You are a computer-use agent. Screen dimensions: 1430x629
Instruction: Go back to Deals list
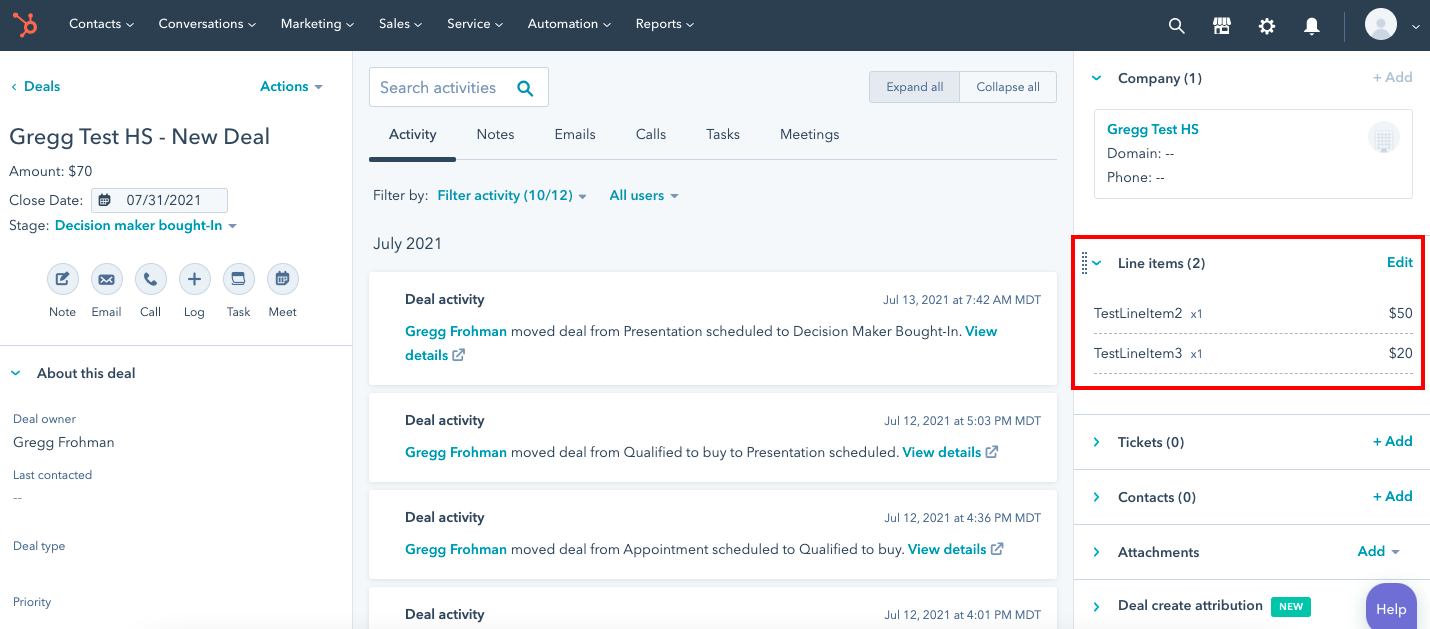click(35, 86)
